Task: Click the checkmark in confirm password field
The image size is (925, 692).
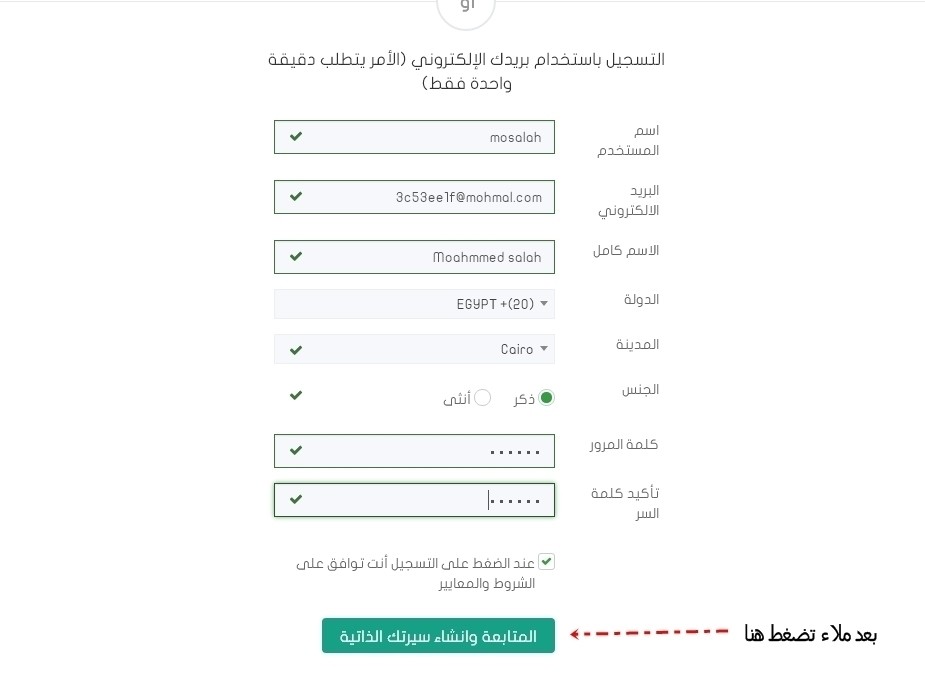Action: point(296,499)
